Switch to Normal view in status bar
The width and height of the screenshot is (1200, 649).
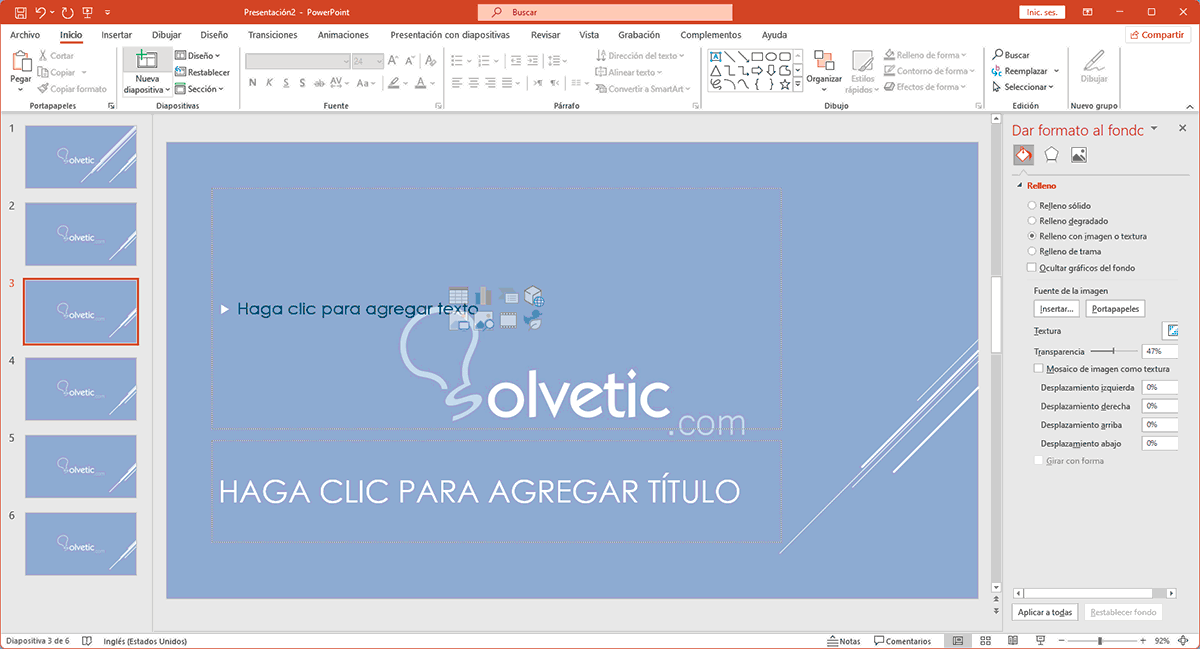pyautogui.click(x=958, y=641)
